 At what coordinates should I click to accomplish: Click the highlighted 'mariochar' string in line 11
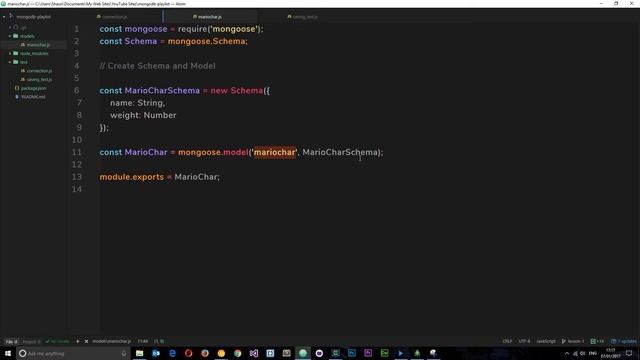tap(275, 152)
